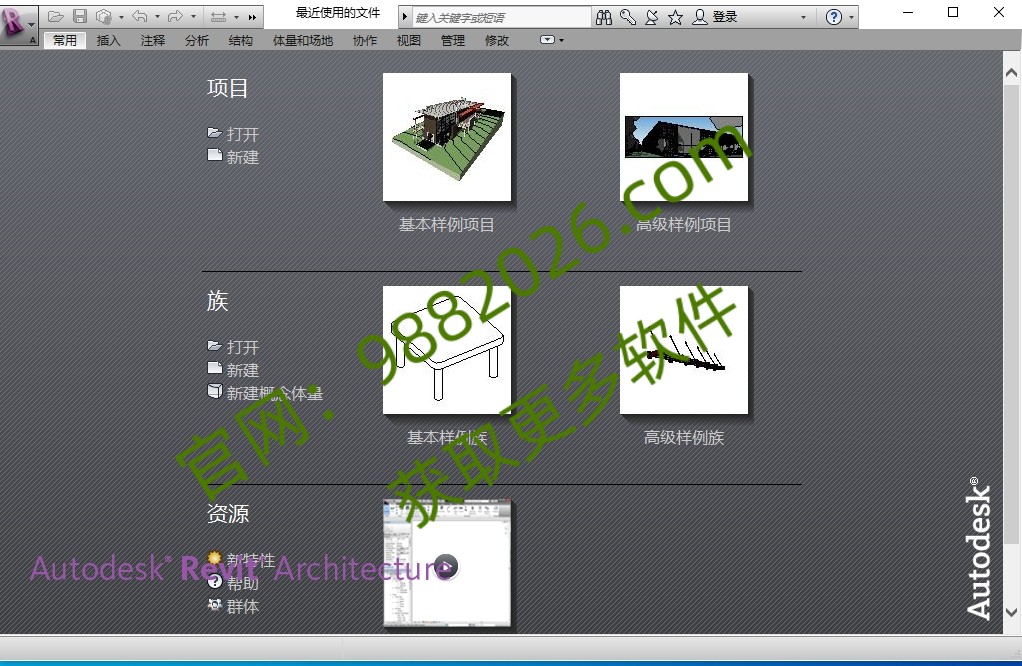Click the keyword search input field
The image size is (1022, 666).
pyautogui.click(x=501, y=18)
